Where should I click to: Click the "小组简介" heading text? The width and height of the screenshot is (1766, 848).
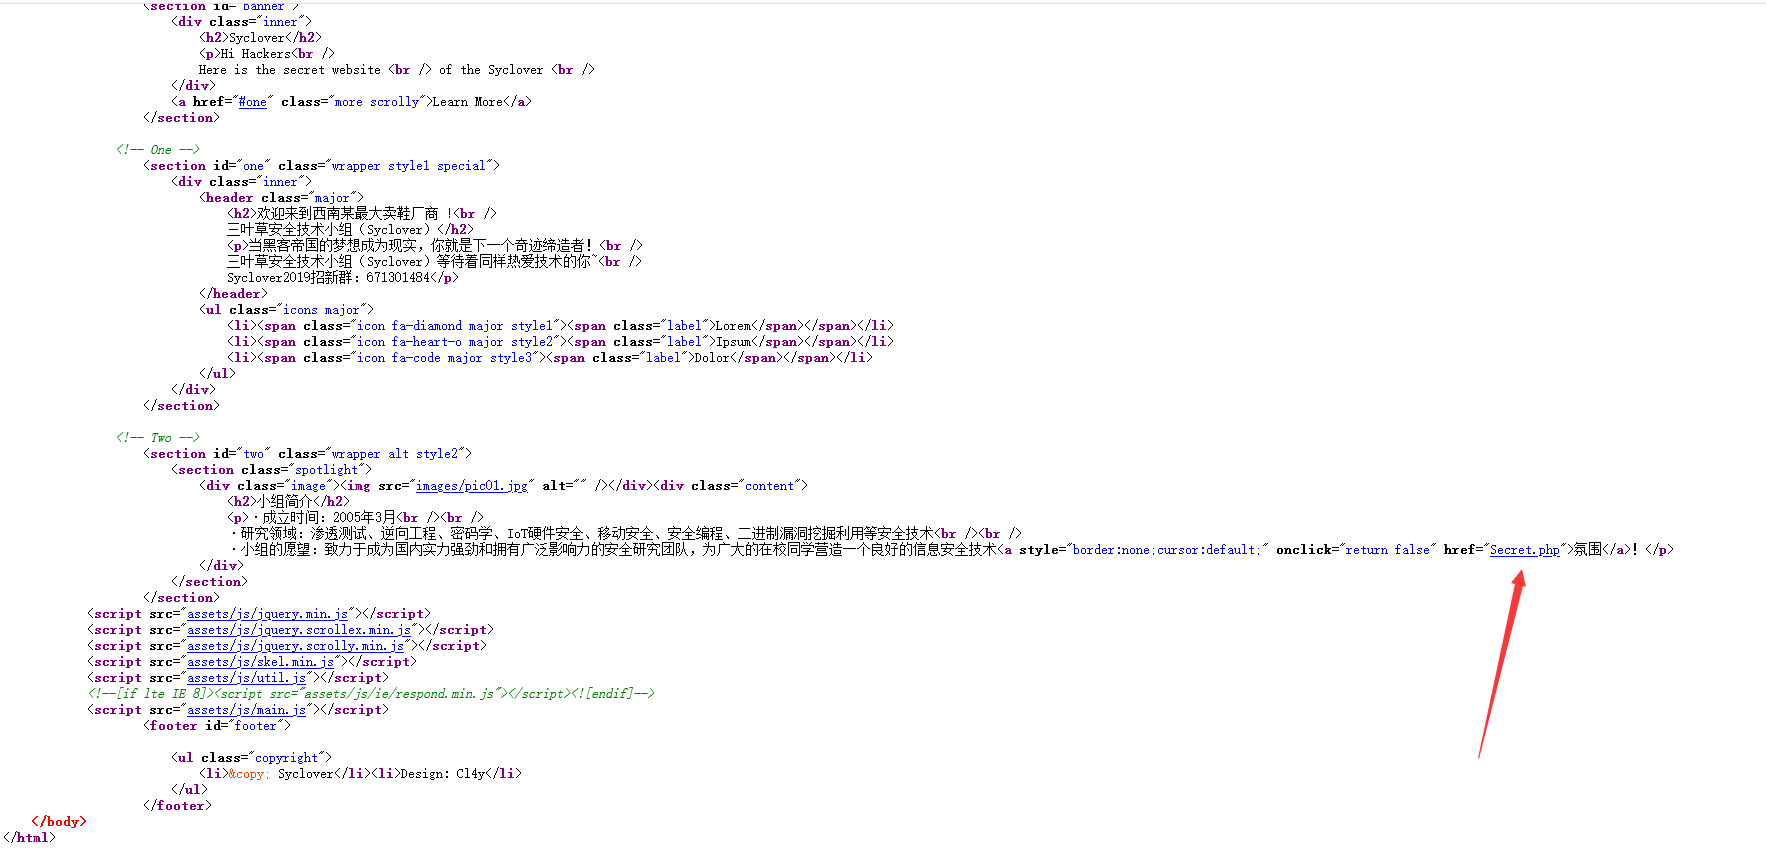click(x=285, y=502)
